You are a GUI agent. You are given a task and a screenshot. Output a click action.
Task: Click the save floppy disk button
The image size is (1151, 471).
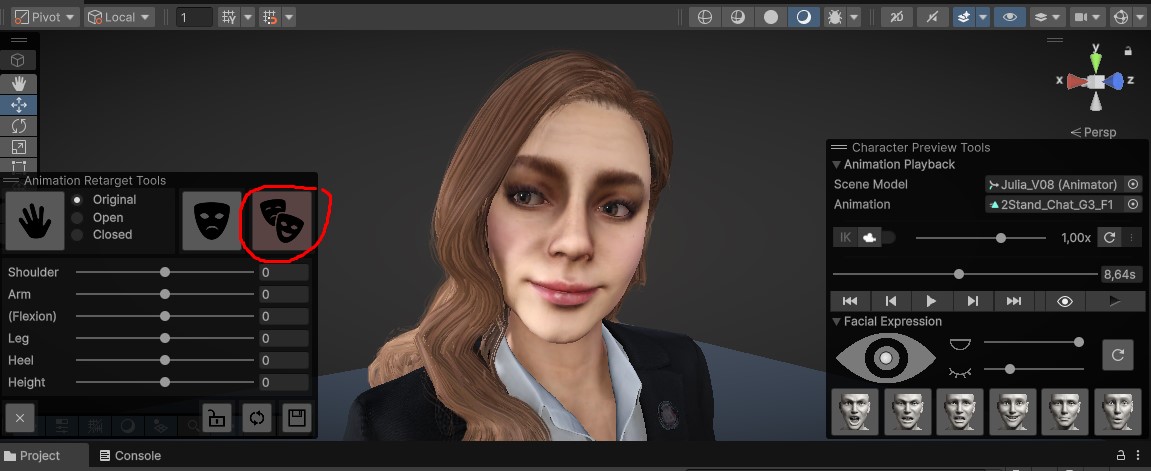point(297,418)
